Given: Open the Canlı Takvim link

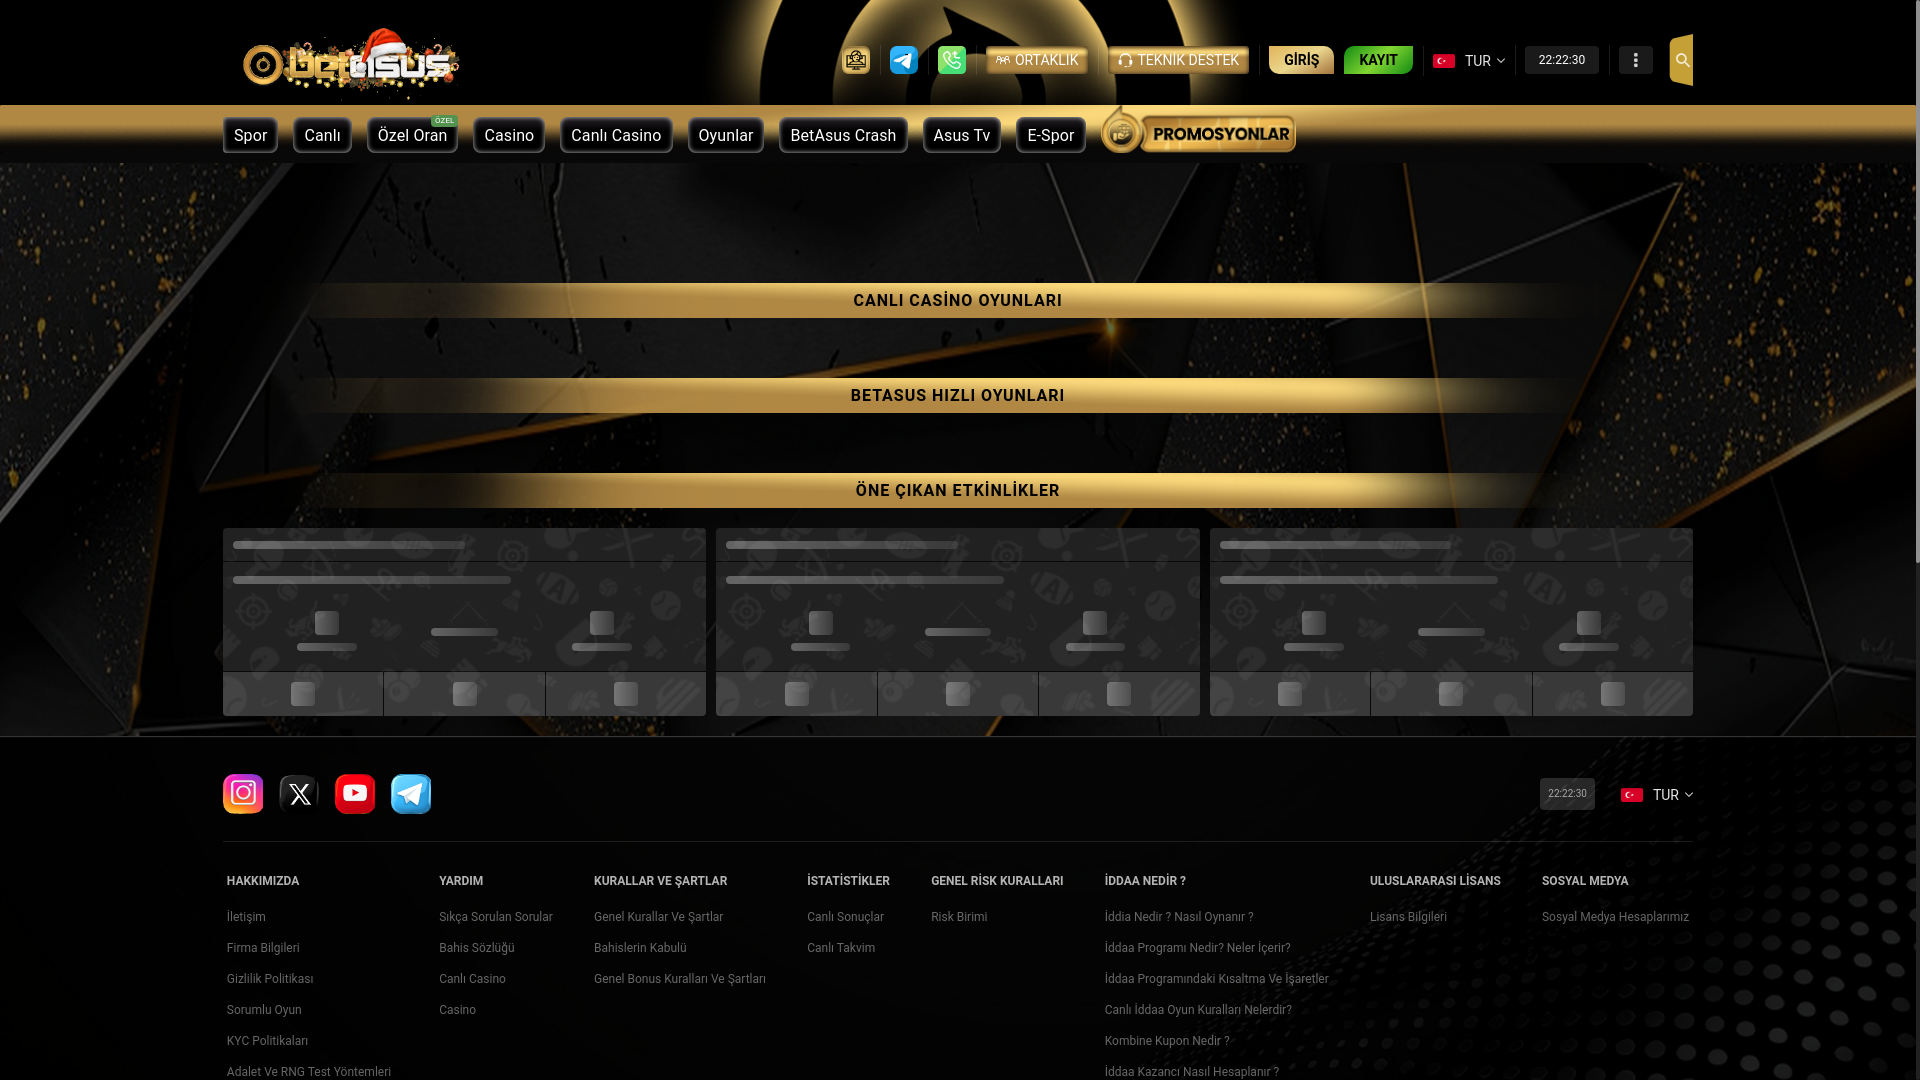Looking at the screenshot, I should (x=841, y=948).
